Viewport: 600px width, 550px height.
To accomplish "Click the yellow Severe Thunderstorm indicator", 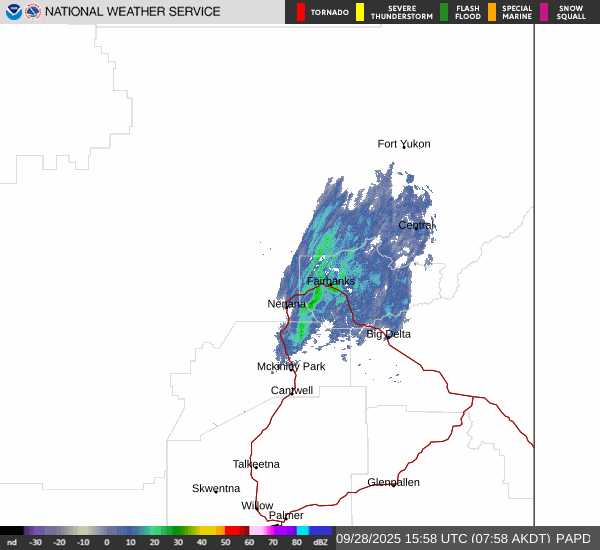I will pos(360,12).
